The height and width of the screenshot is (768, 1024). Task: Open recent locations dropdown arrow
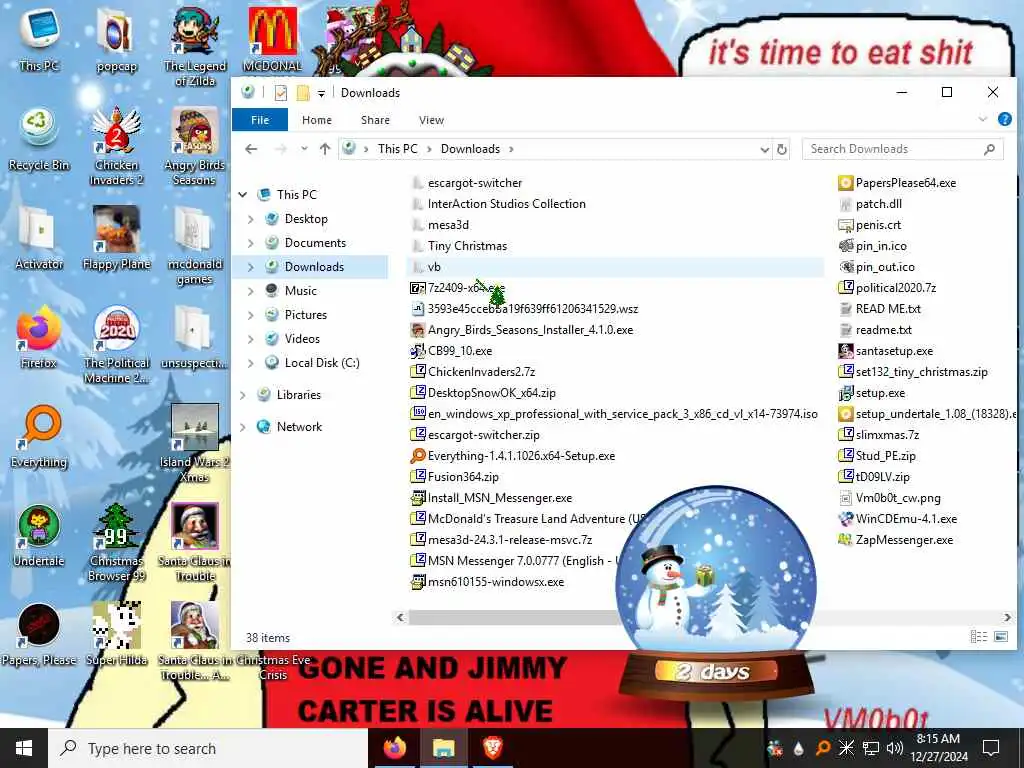point(304,149)
